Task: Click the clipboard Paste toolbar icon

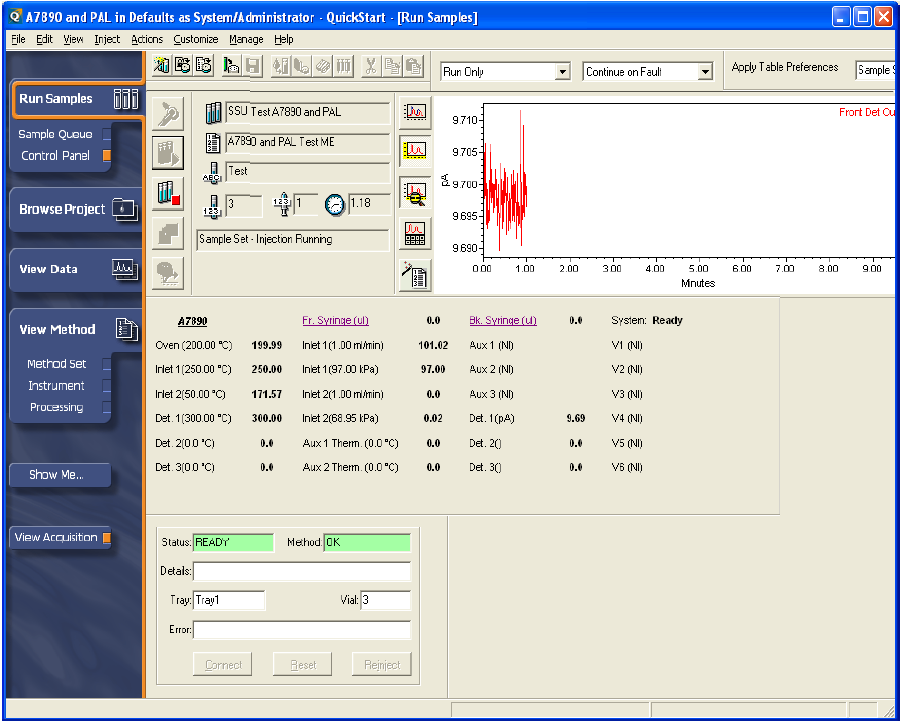Action: [414, 66]
